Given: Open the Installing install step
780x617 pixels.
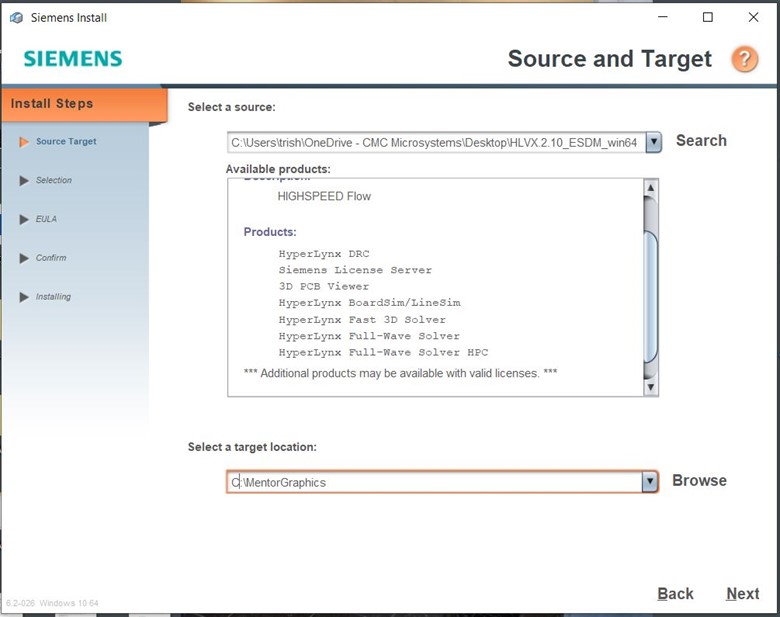Looking at the screenshot, I should [x=53, y=297].
